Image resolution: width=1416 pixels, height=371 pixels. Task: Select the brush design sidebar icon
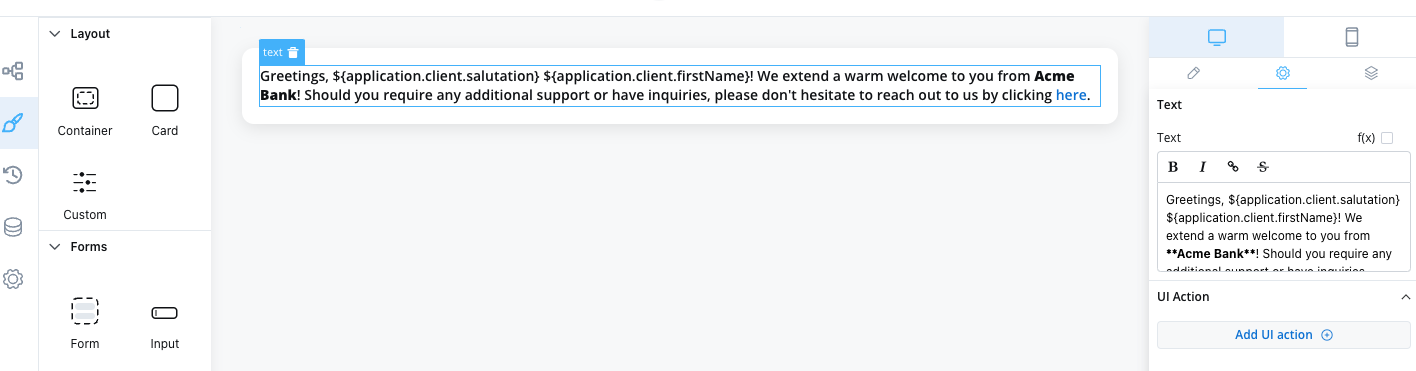pos(13,123)
